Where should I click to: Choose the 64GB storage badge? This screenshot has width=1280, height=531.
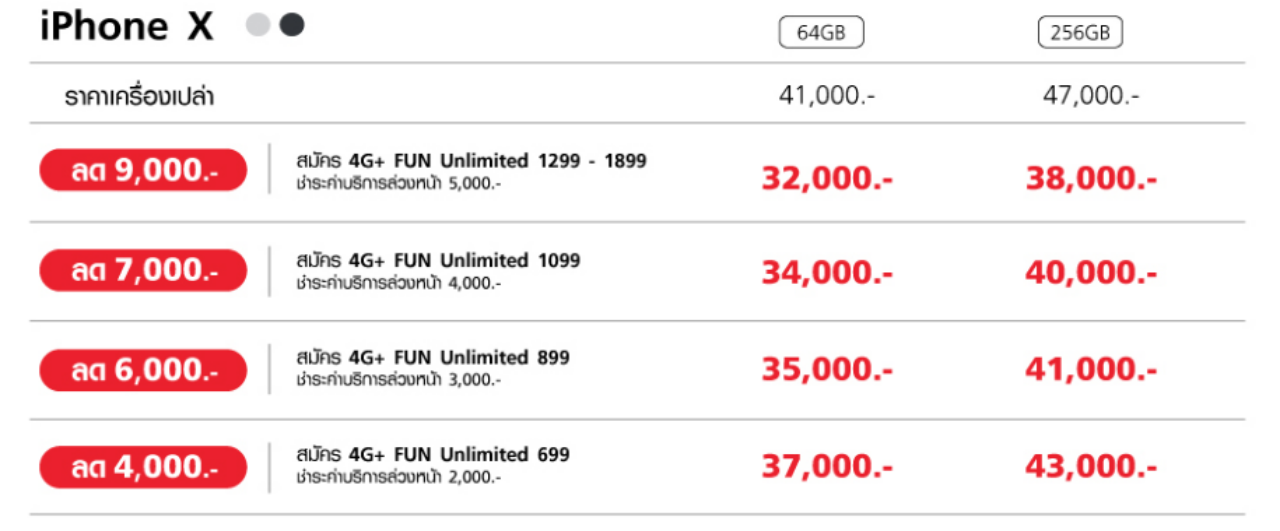[821, 33]
